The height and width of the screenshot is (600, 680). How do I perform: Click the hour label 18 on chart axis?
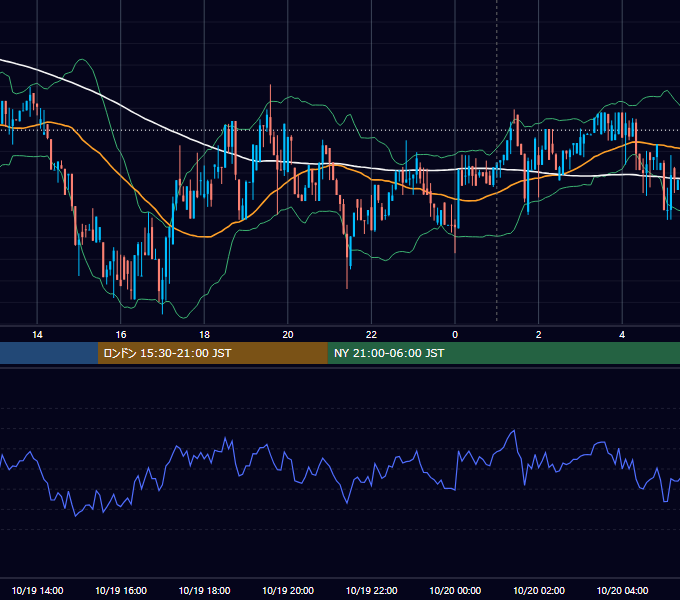click(204, 335)
